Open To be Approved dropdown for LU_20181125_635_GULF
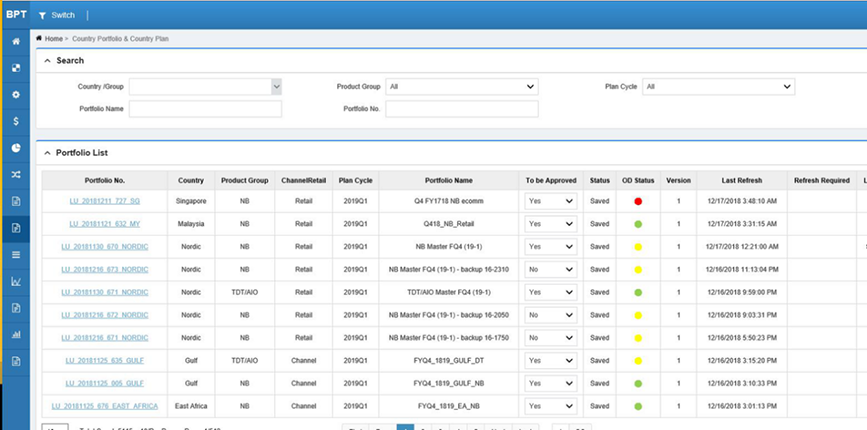The width and height of the screenshot is (867, 430). click(x=551, y=360)
